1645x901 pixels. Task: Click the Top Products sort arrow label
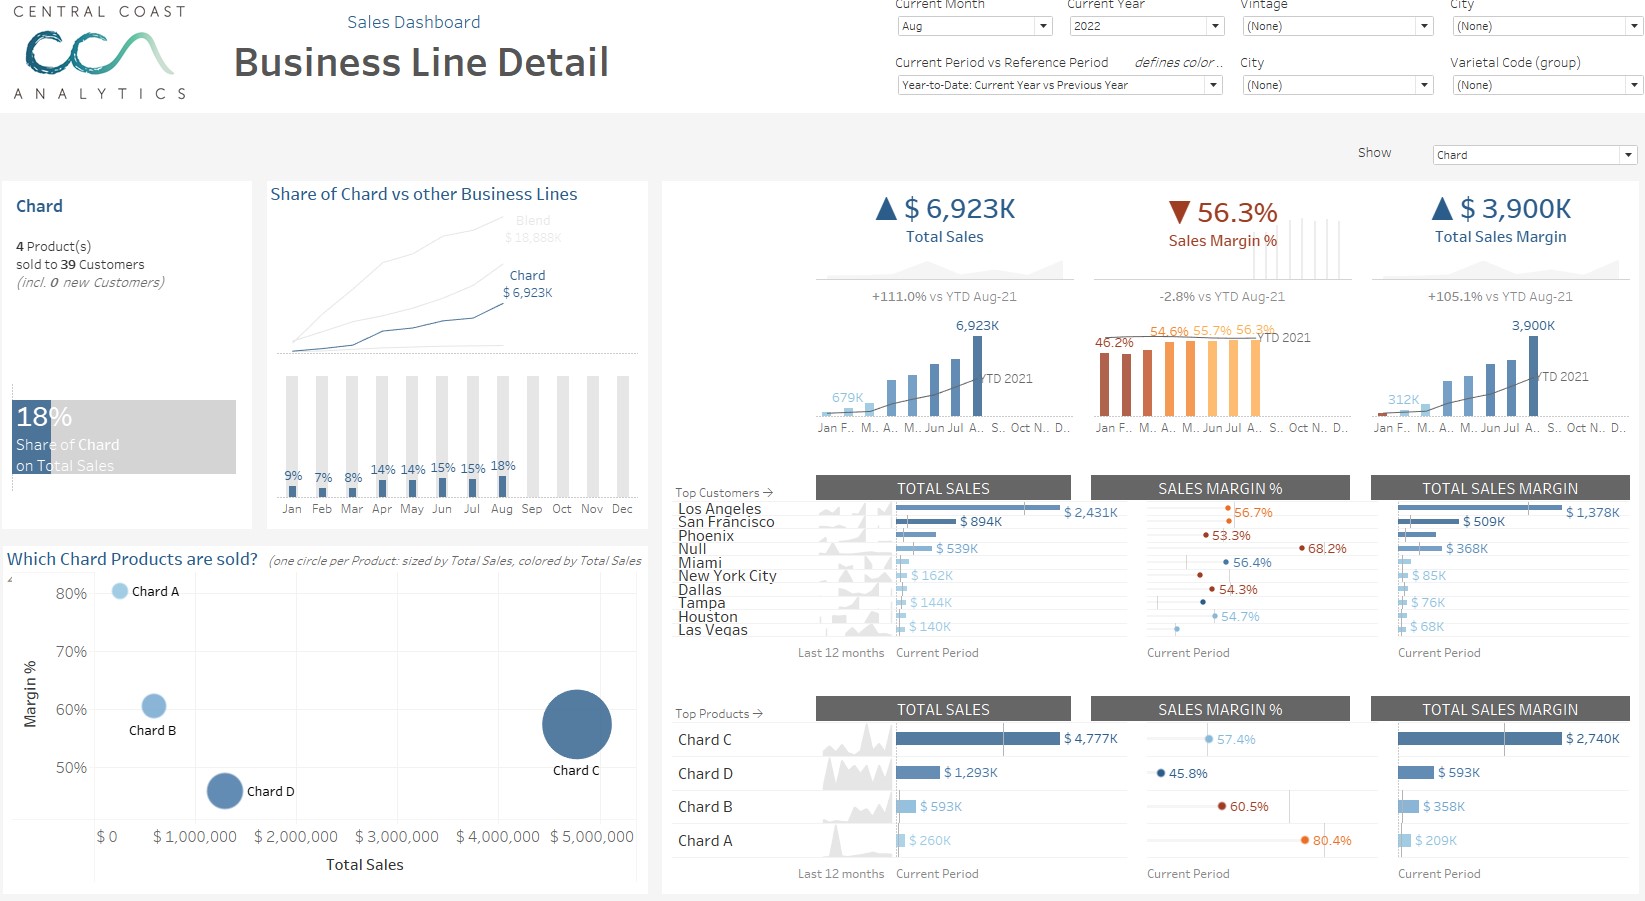point(719,713)
